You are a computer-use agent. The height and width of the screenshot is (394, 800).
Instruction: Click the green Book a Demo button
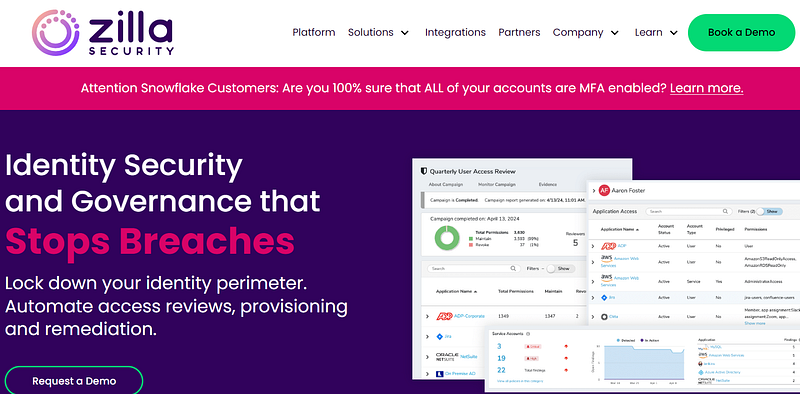[x=741, y=33]
